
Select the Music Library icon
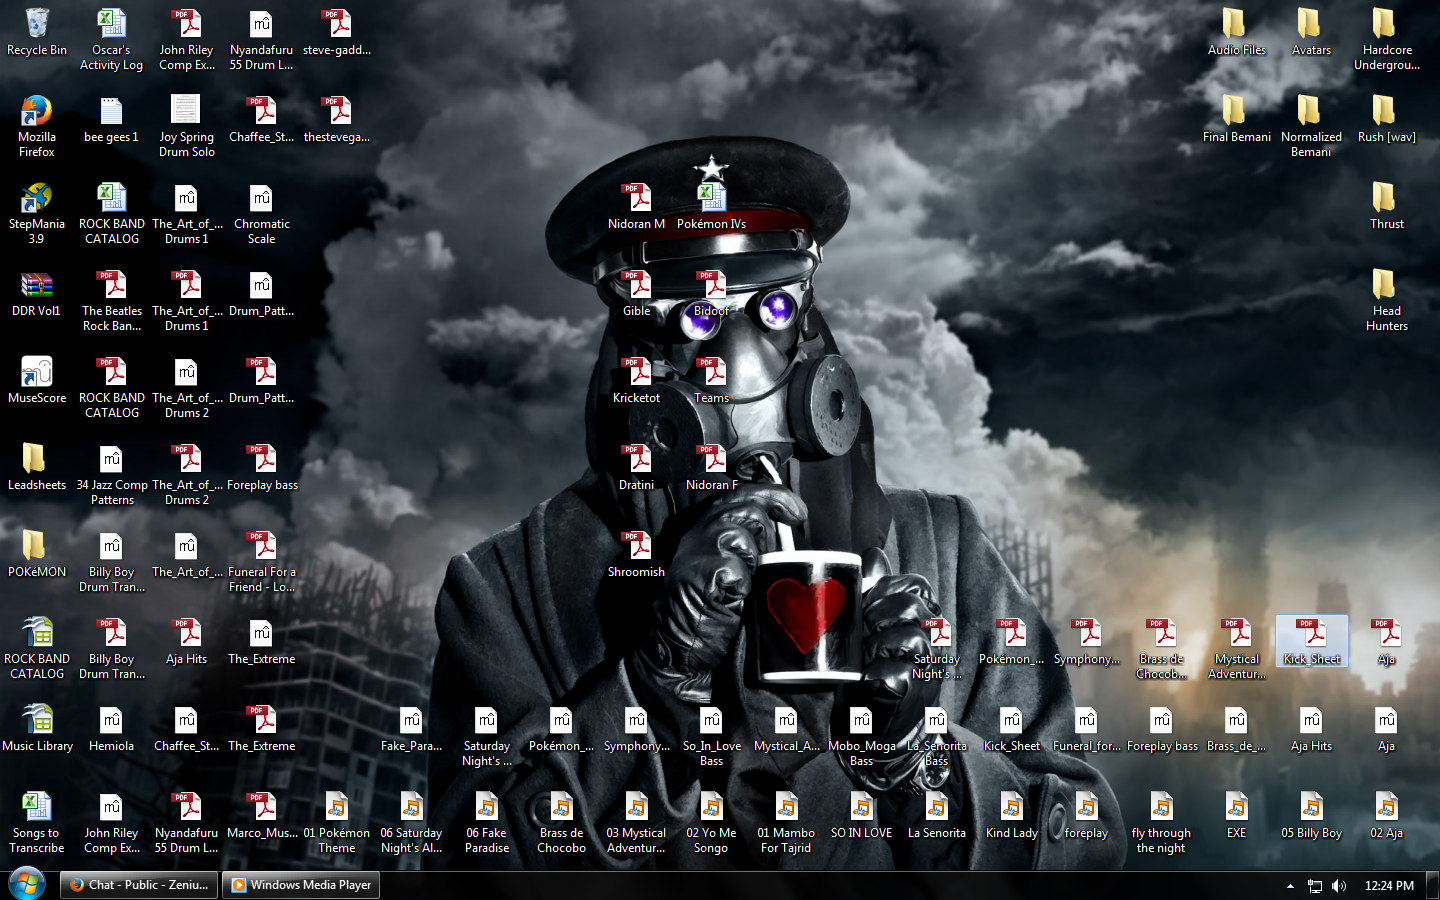pyautogui.click(x=37, y=729)
